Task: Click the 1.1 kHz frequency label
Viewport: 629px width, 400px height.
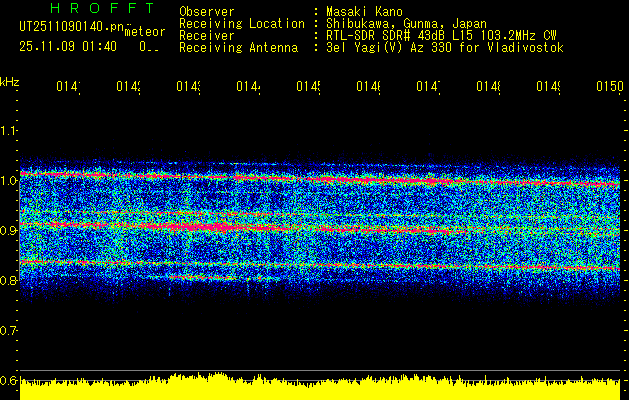Action: pyautogui.click(x=9, y=130)
